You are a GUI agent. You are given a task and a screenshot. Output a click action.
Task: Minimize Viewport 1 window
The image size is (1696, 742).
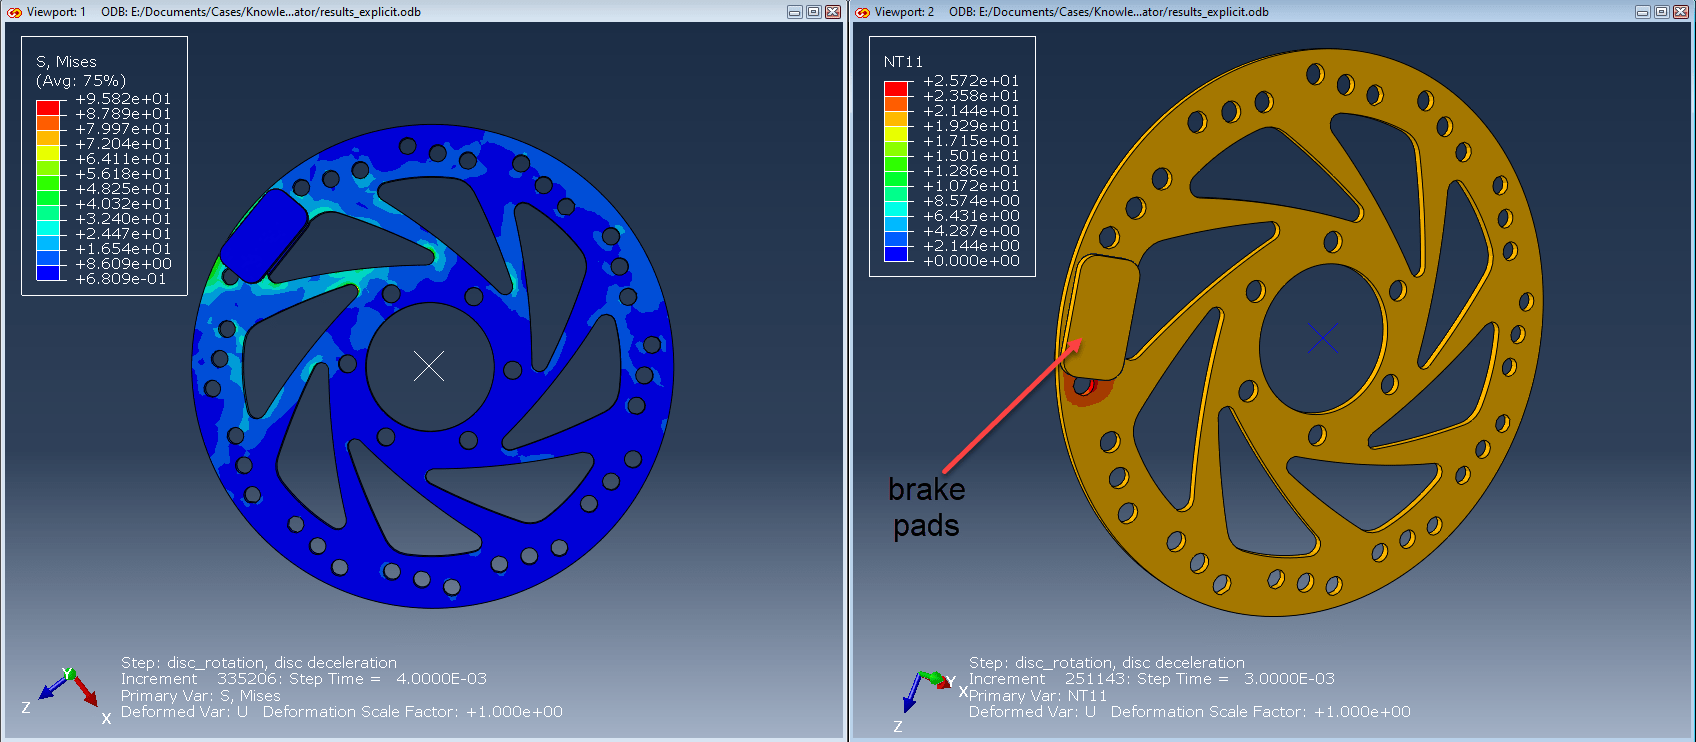coord(795,12)
